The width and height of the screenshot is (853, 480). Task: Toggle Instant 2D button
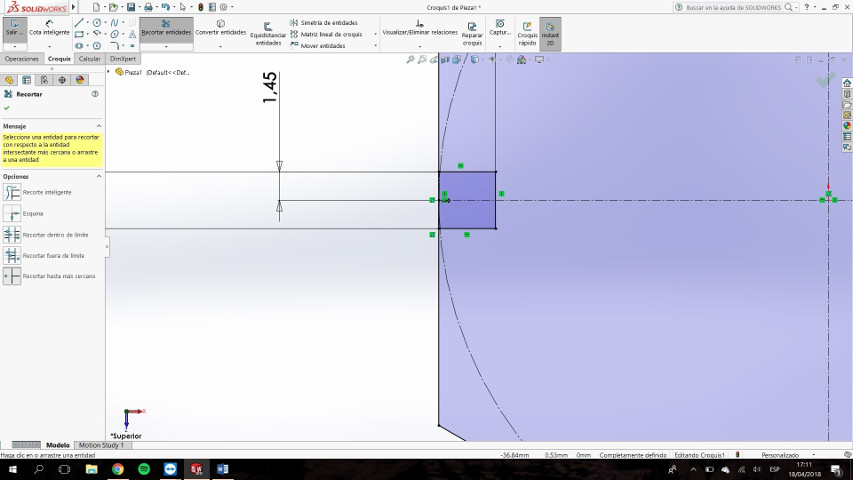[550, 34]
